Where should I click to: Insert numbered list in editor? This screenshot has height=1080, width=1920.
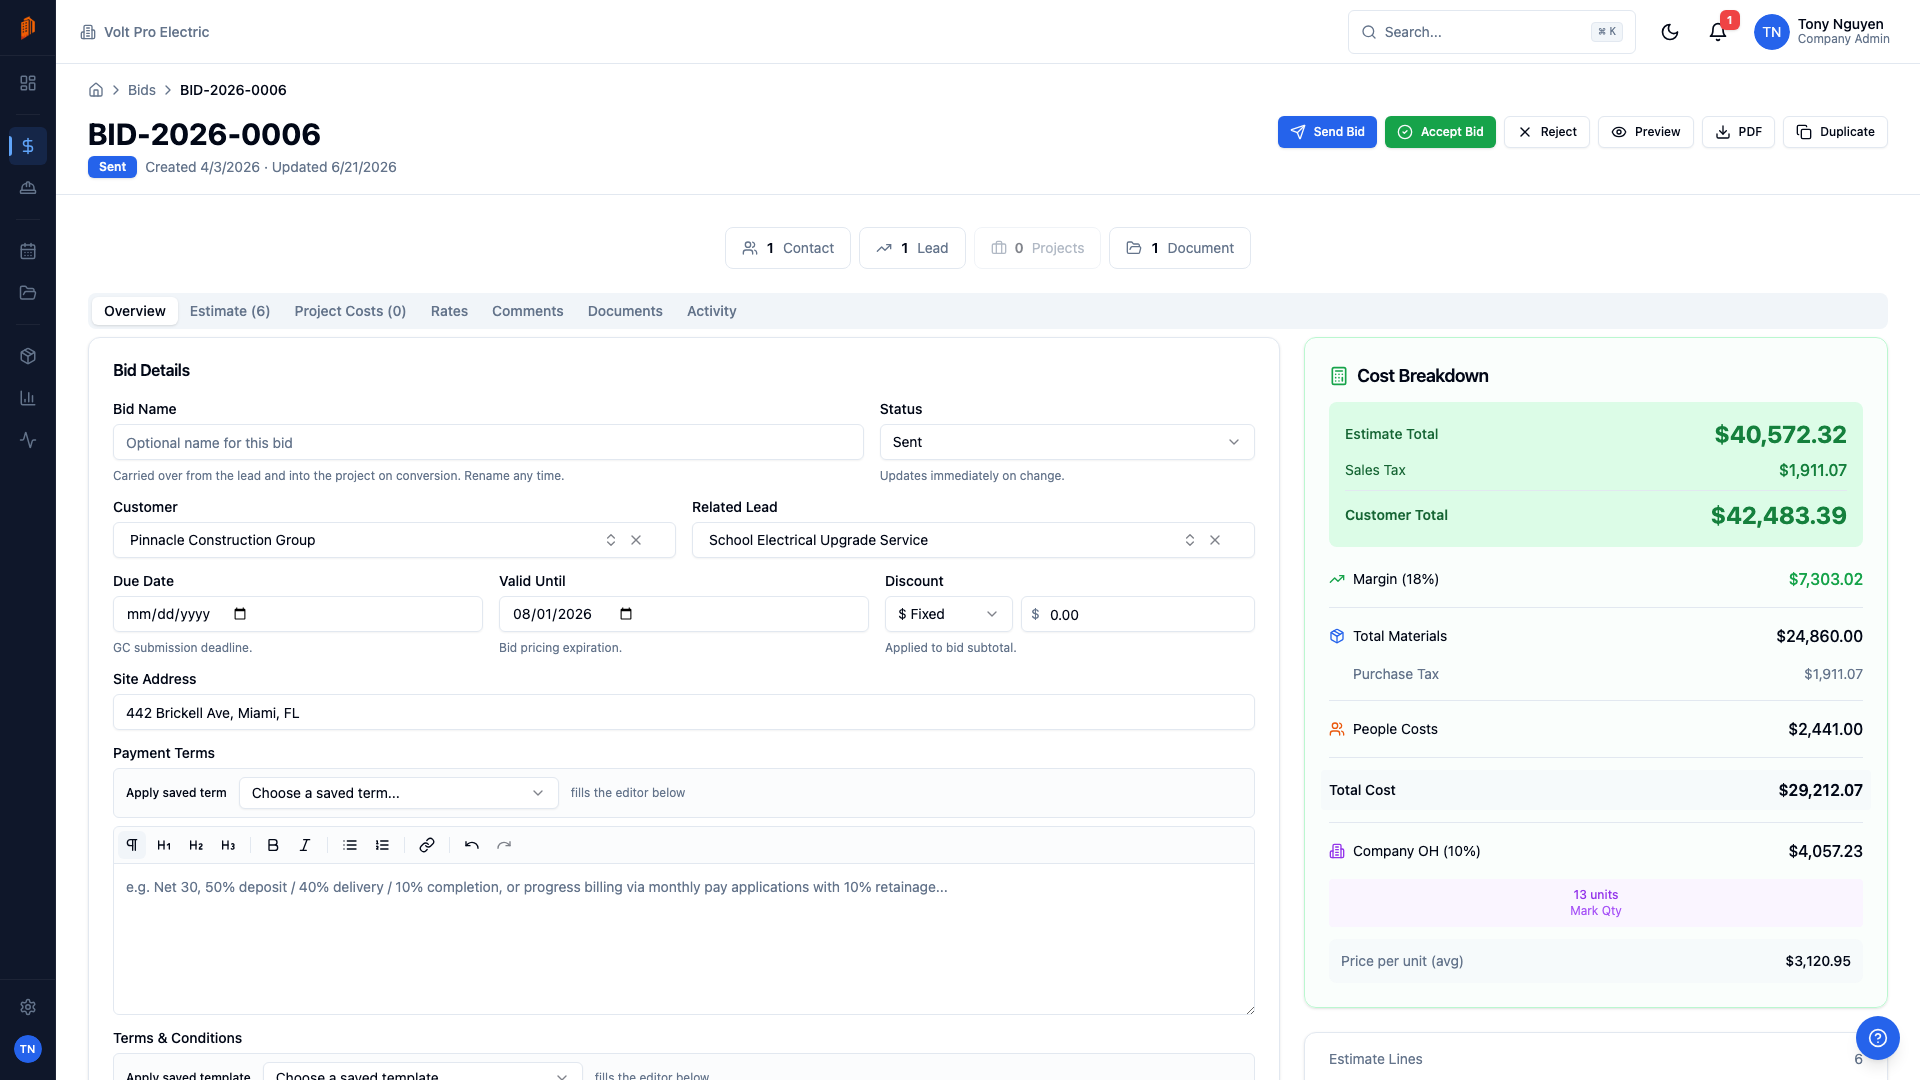point(382,845)
